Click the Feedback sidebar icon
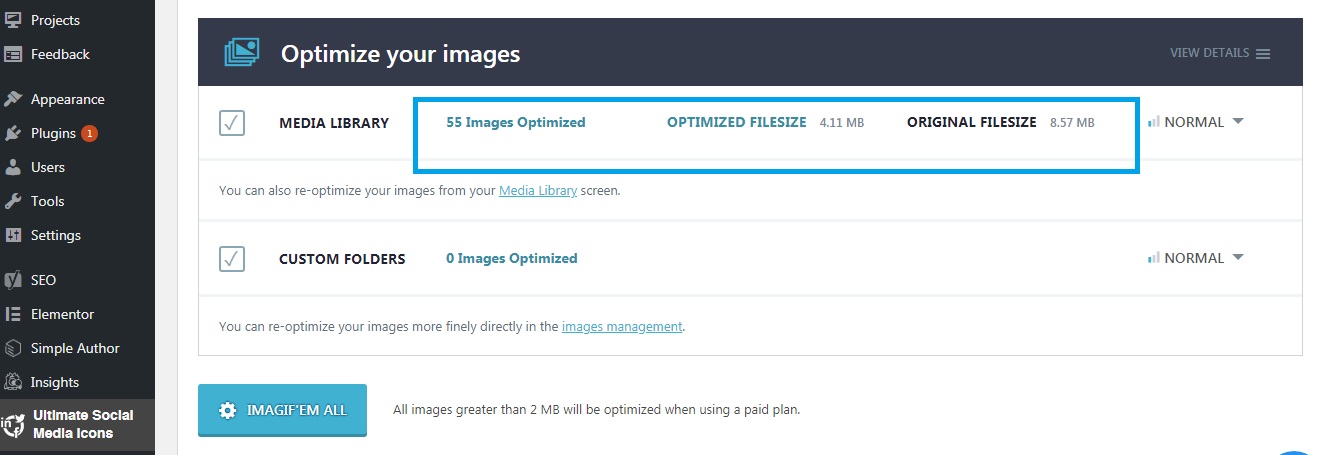The width and height of the screenshot is (1321, 455). click(x=13, y=54)
